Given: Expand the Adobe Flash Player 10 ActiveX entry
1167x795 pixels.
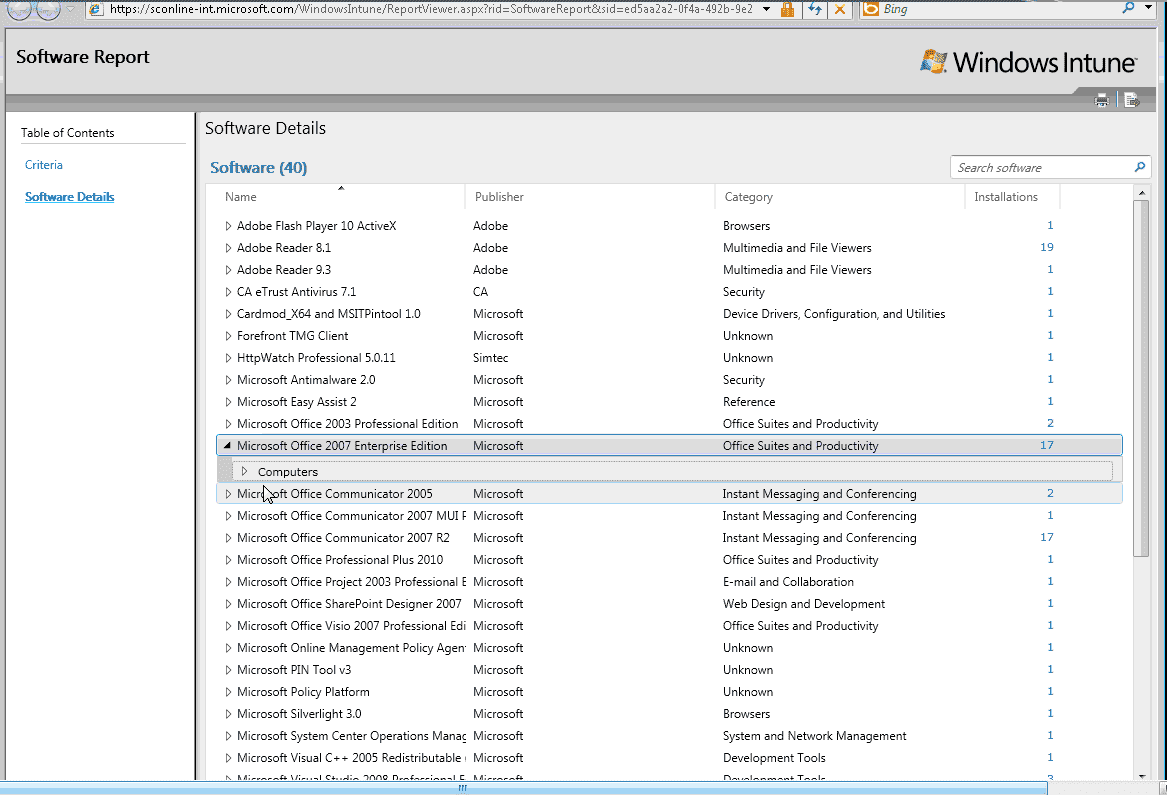Looking at the screenshot, I should (x=227, y=225).
